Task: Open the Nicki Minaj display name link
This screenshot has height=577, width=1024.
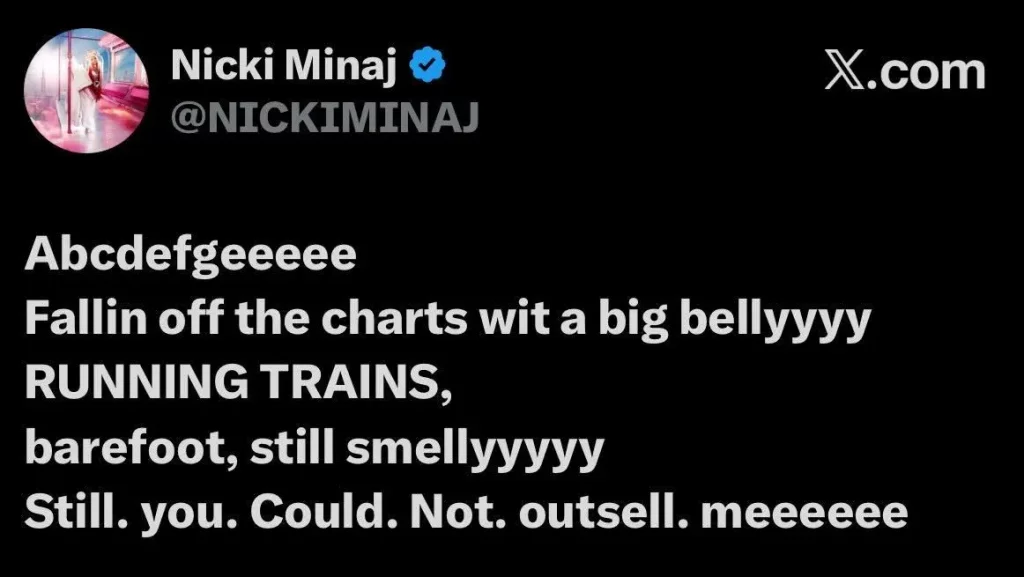Action: pos(285,65)
